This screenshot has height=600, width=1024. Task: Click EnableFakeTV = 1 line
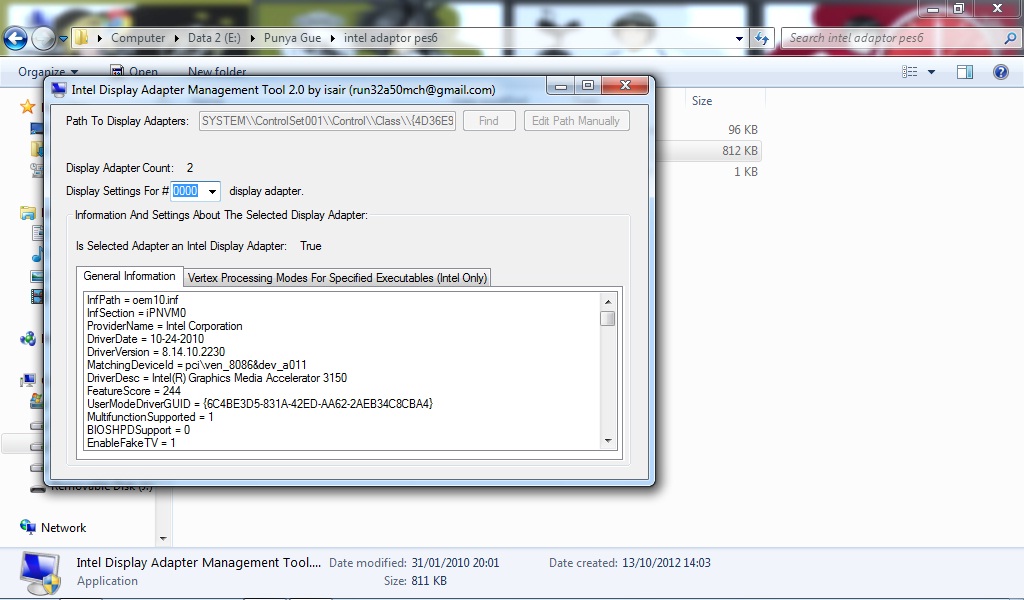(131, 443)
